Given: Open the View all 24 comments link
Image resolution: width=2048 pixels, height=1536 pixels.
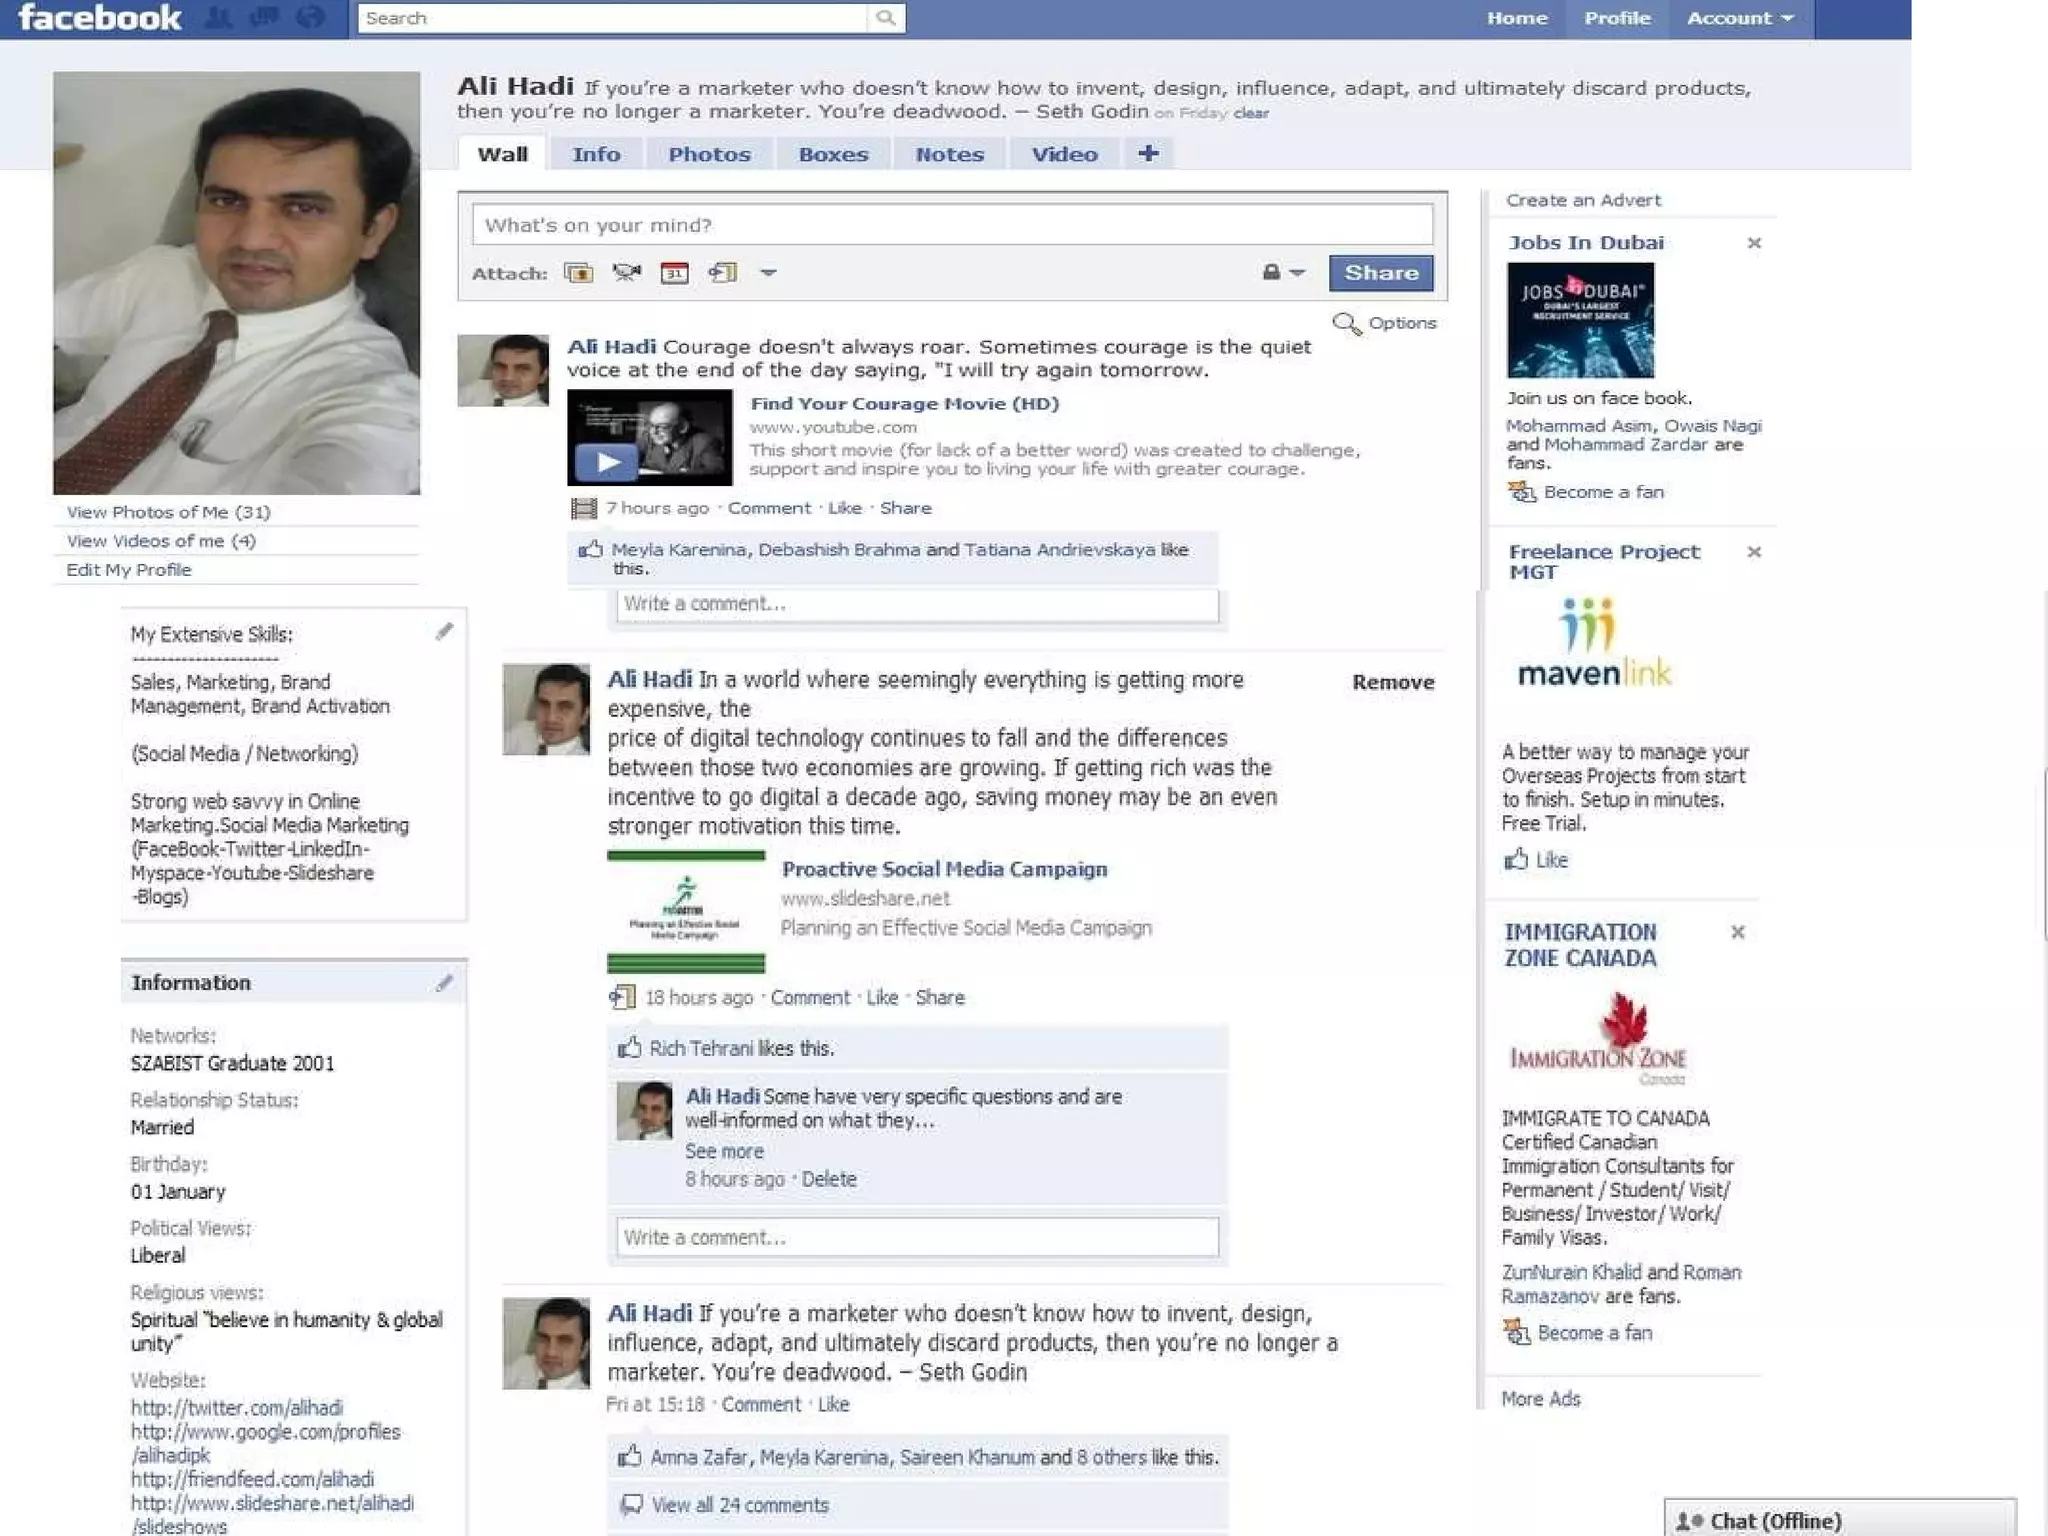Looking at the screenshot, I should (x=739, y=1505).
